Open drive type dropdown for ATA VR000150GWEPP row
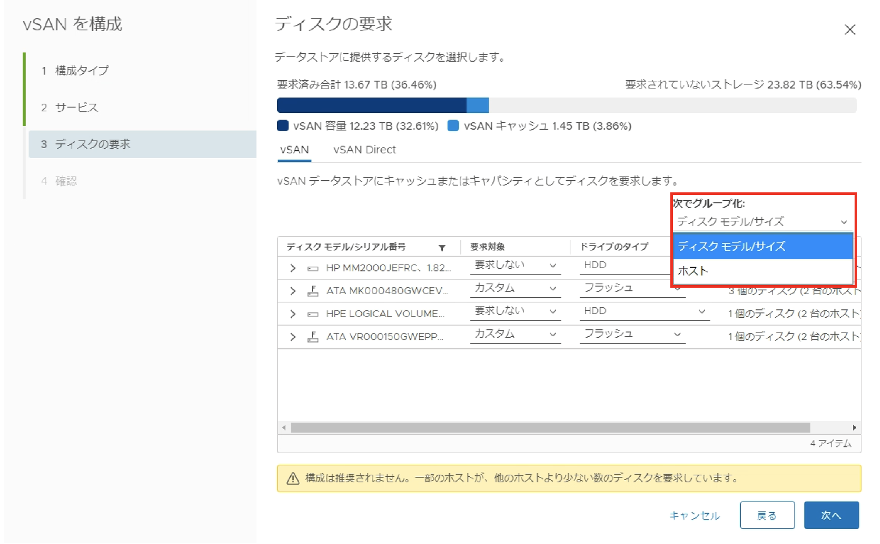The width and height of the screenshot is (880, 544). pyautogui.click(x=632, y=335)
